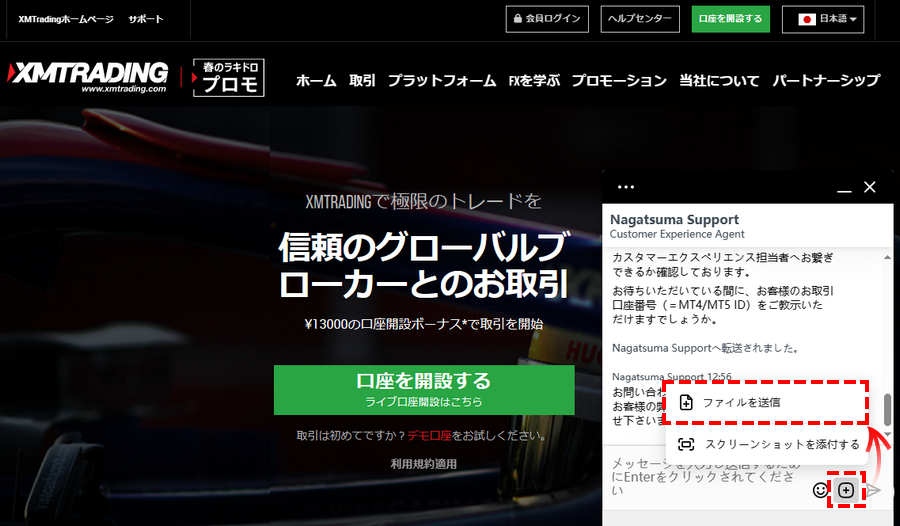Viewport: 900px width, 526px height.
Task: Minimize the Nagatsuma Support chat window
Action: coord(844,189)
